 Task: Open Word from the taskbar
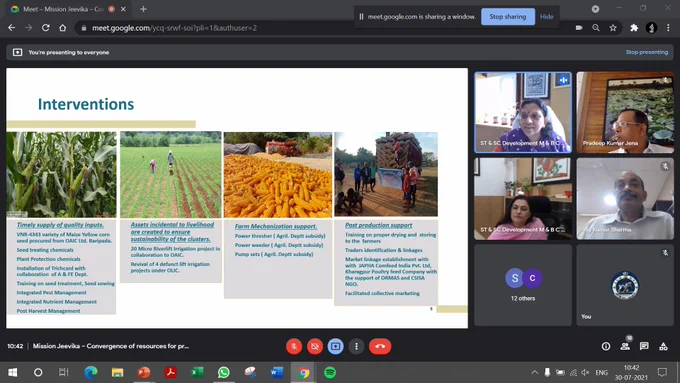click(x=277, y=372)
